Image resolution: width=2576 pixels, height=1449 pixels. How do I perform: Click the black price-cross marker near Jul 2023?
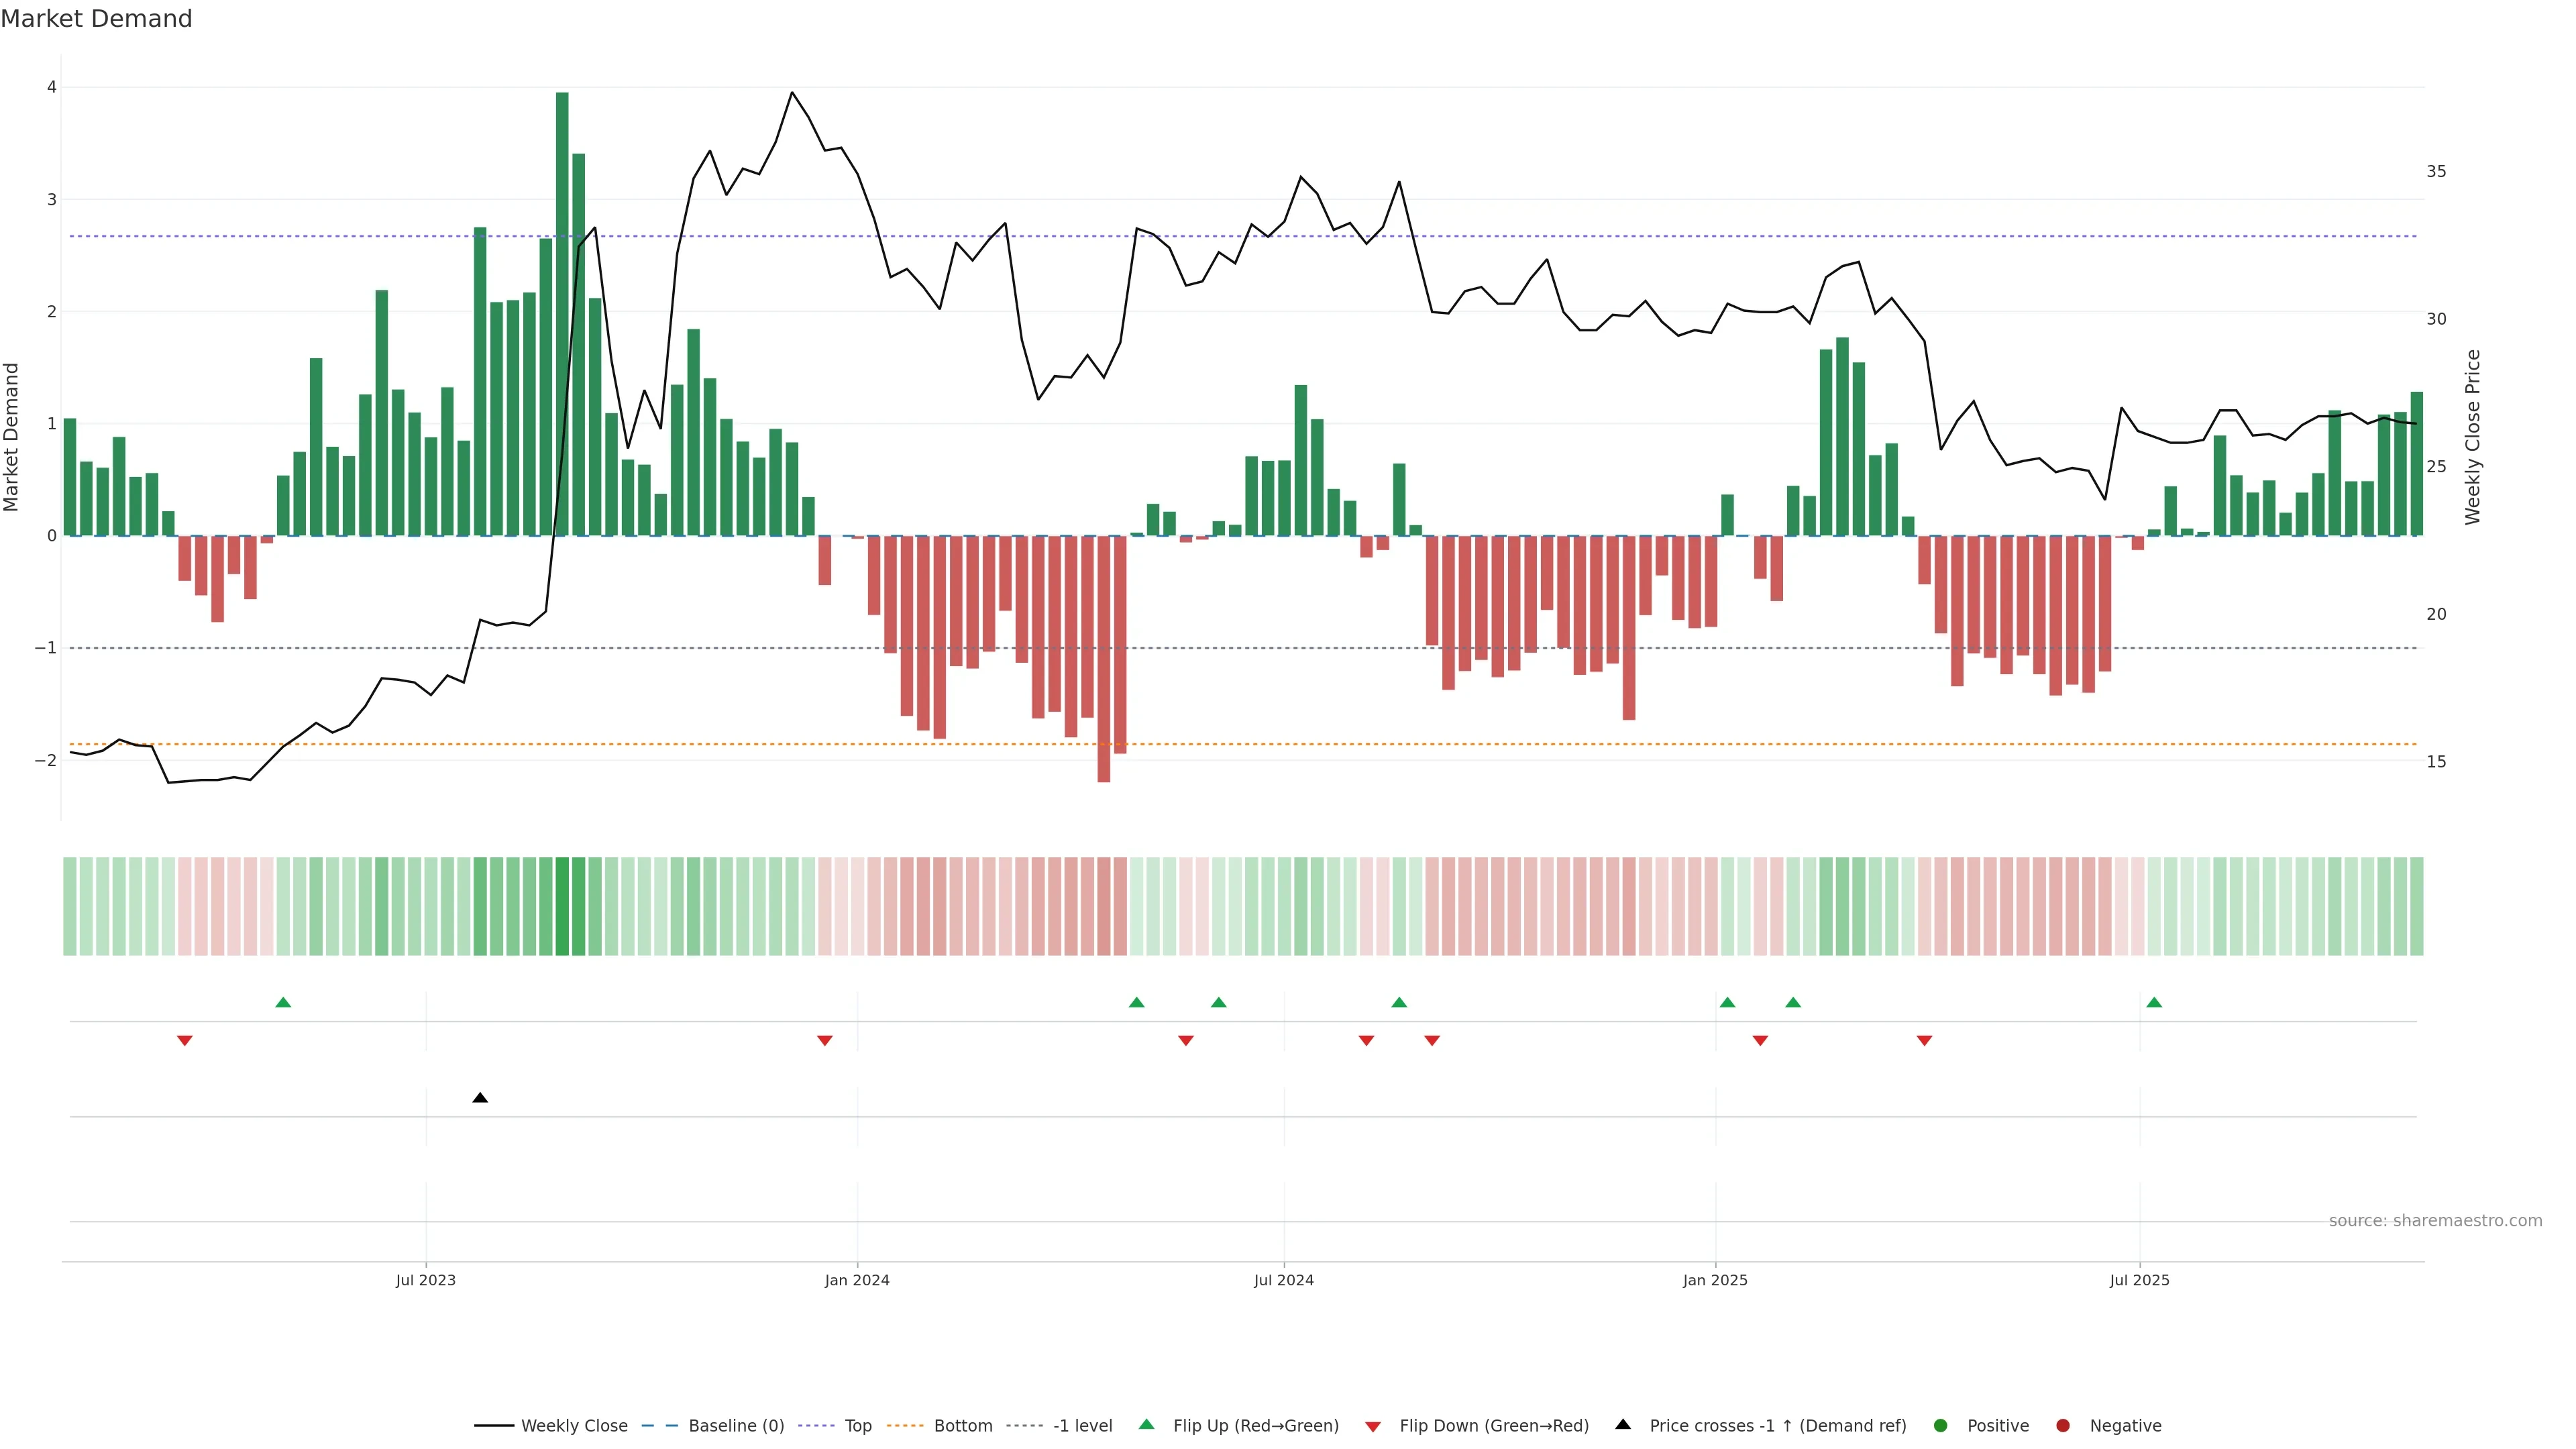click(480, 1098)
